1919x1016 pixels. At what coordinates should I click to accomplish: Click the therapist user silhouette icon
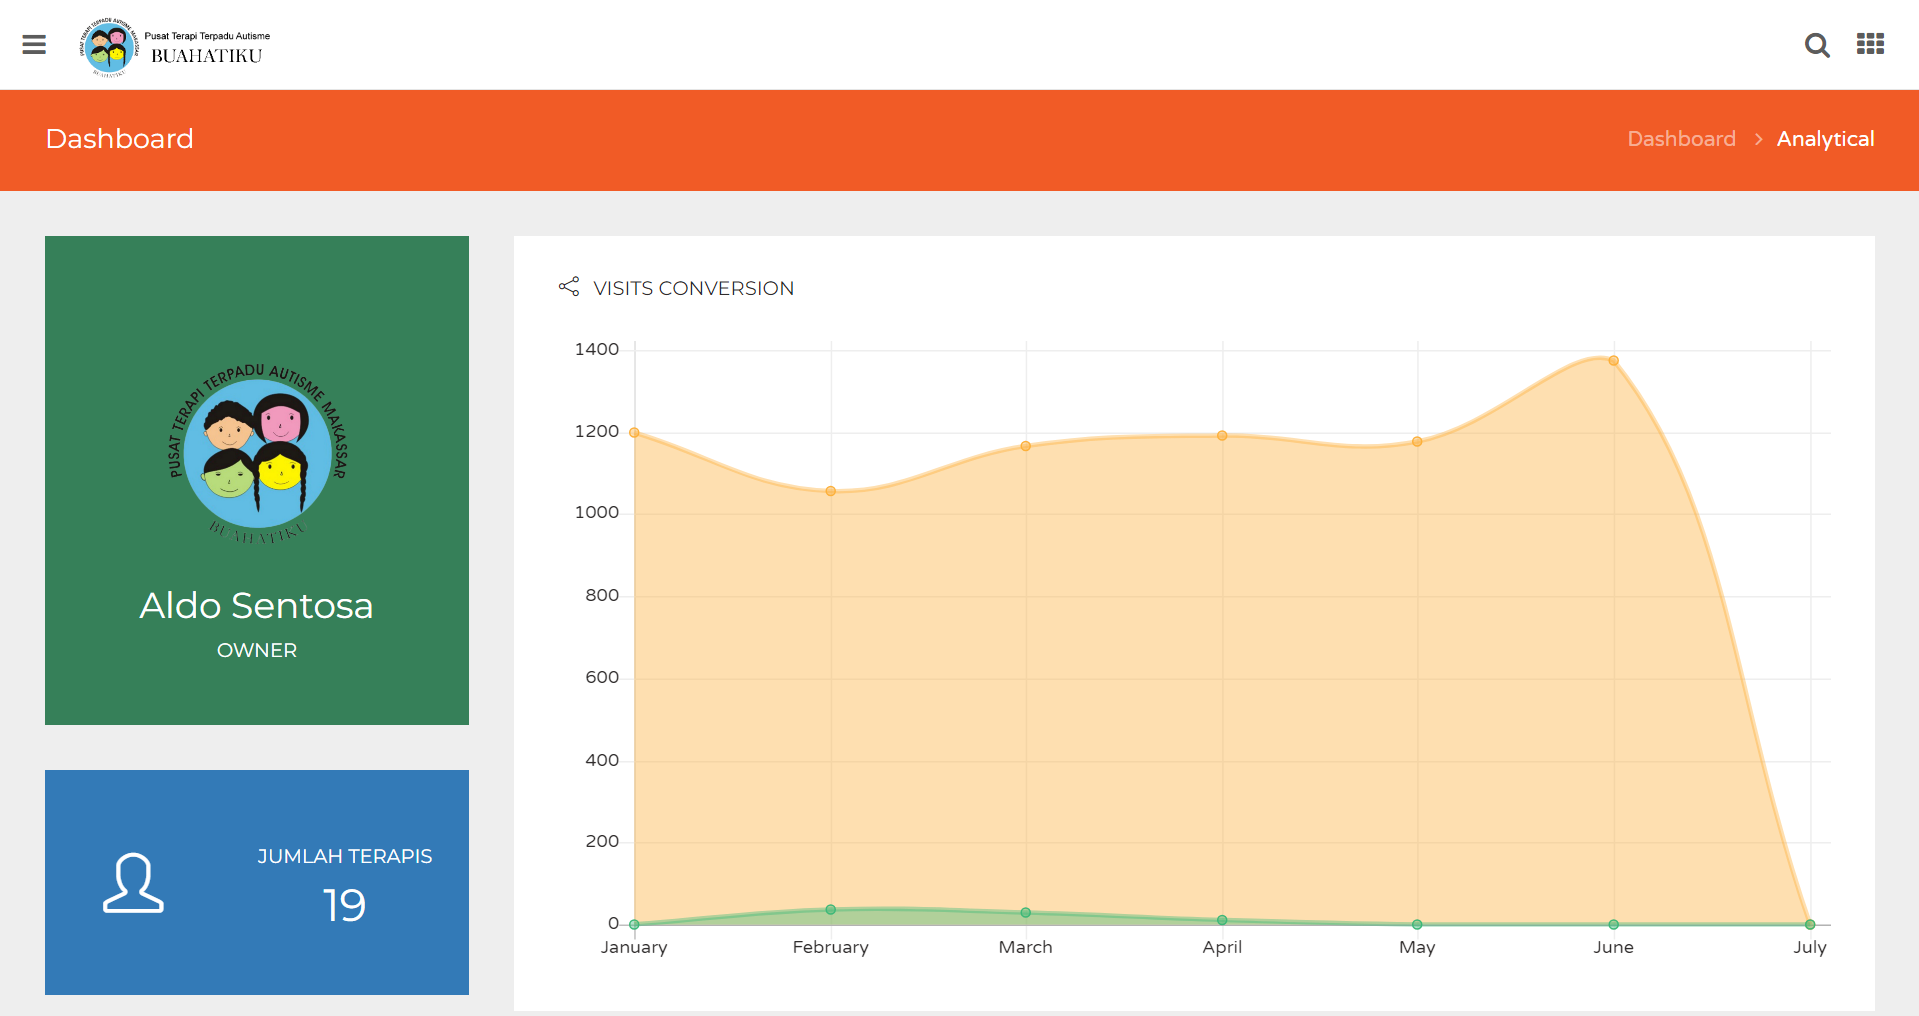[133, 883]
